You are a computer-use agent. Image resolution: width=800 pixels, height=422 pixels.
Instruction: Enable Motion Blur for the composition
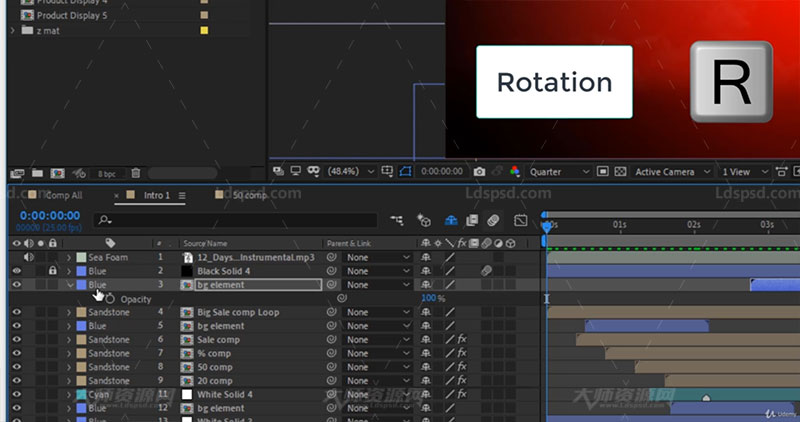pyautogui.click(x=493, y=220)
